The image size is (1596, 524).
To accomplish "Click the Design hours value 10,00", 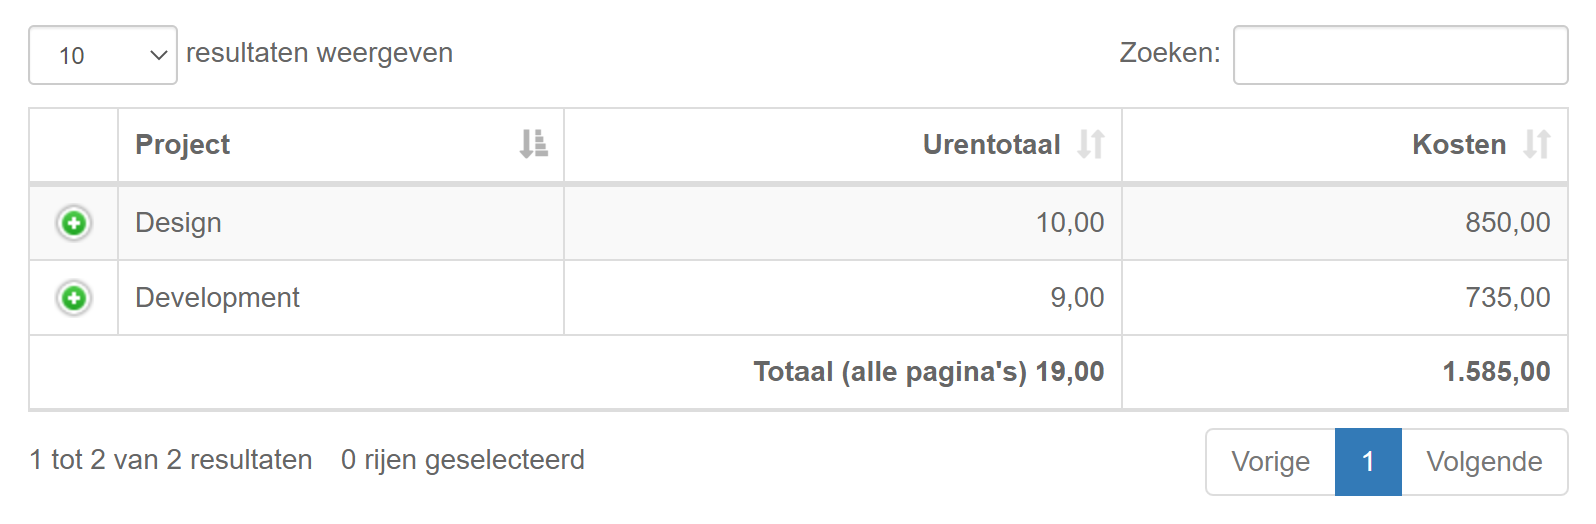I will [x=1069, y=223].
